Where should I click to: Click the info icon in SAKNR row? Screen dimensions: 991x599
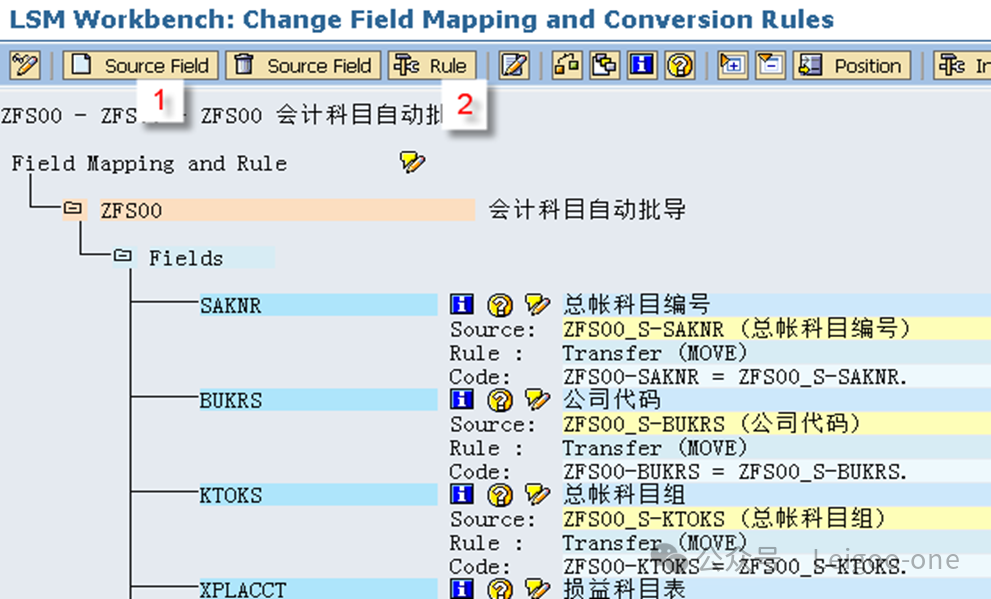click(x=461, y=306)
